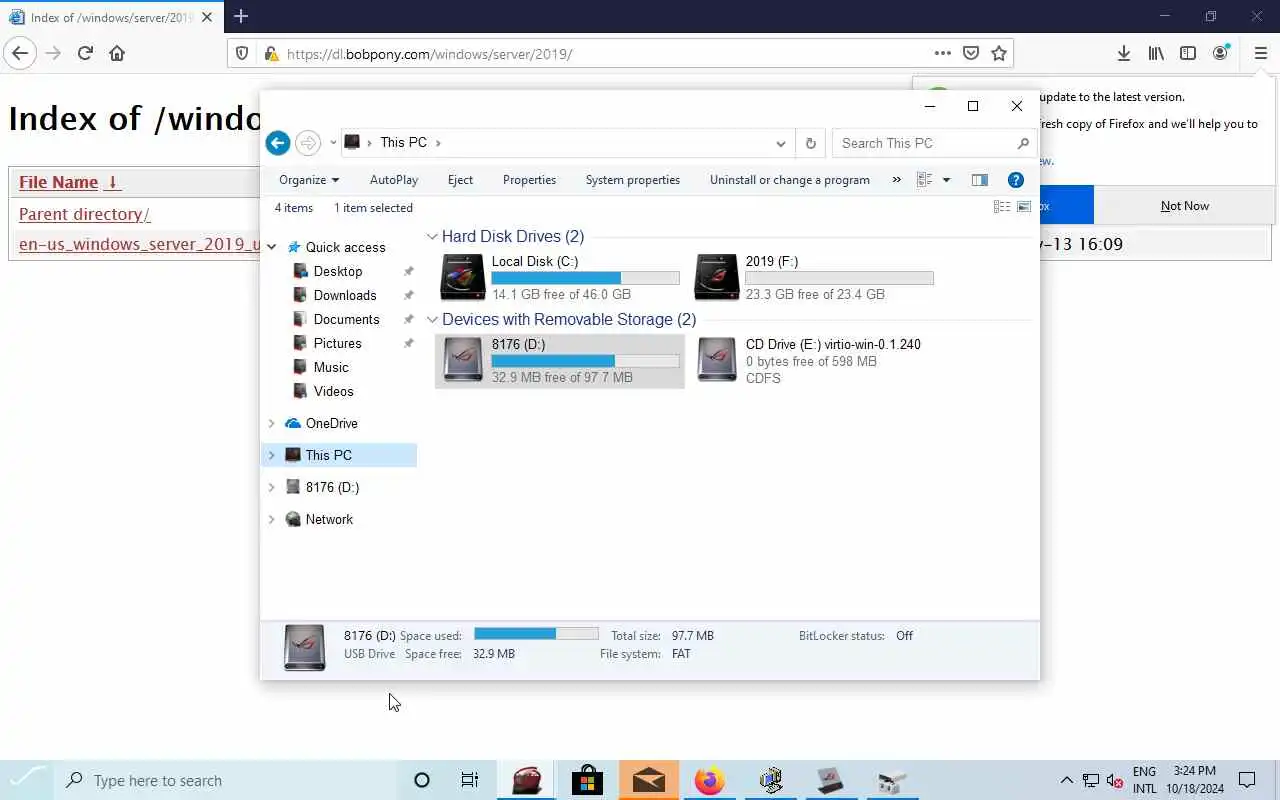Expand the 8176 (D:) tree node

click(x=271, y=487)
